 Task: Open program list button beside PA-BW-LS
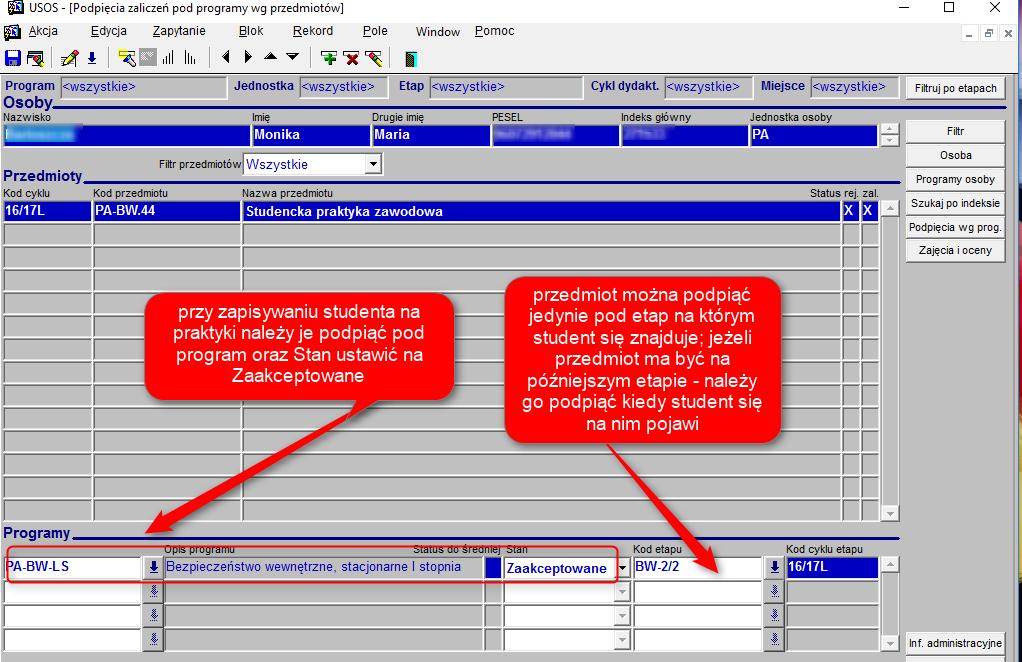pyautogui.click(x=153, y=568)
